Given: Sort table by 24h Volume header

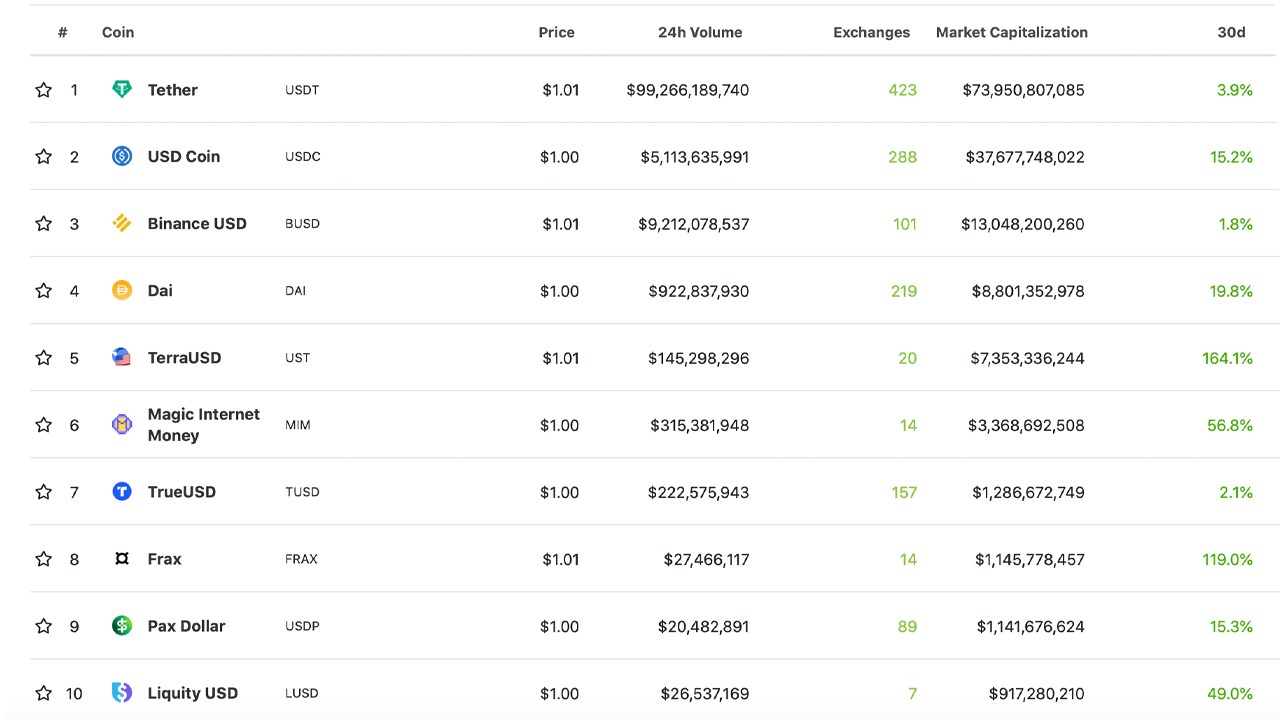Looking at the screenshot, I should tap(700, 32).
